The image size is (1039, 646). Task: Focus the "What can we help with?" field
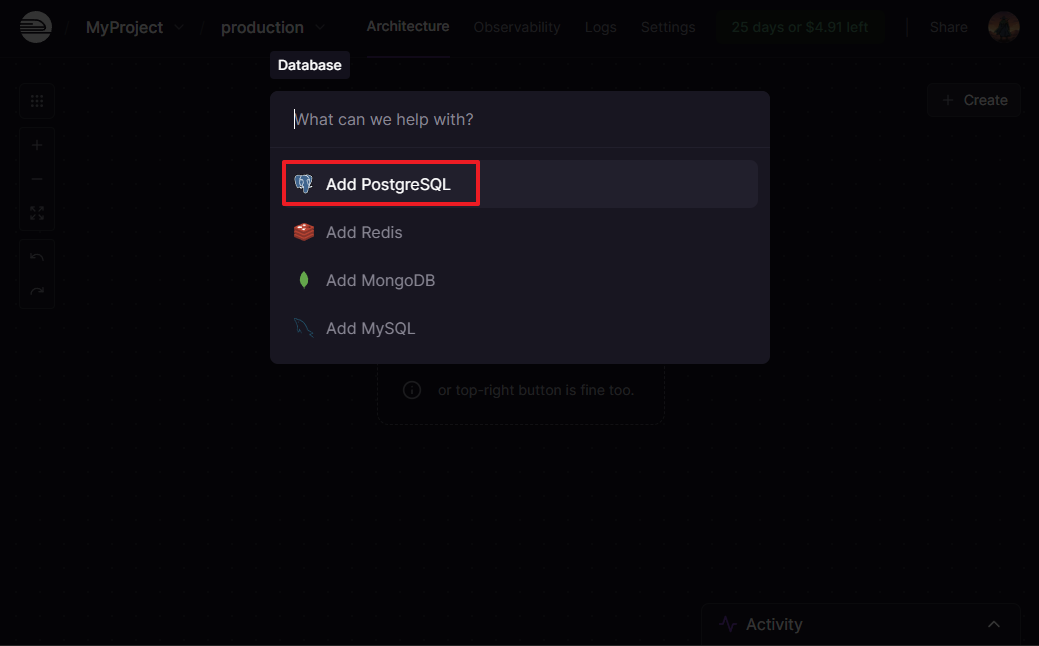520,119
